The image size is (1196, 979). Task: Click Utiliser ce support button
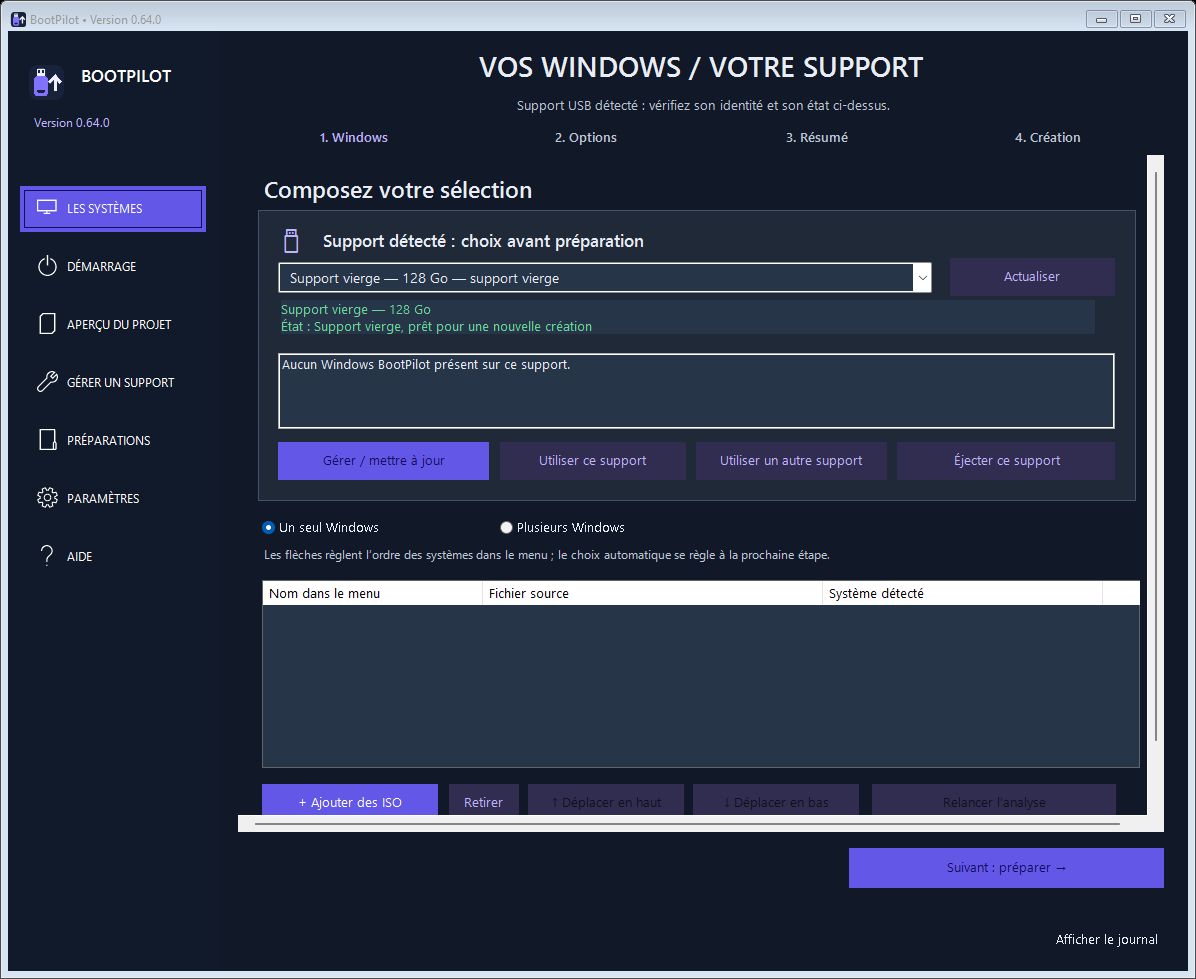click(x=593, y=461)
